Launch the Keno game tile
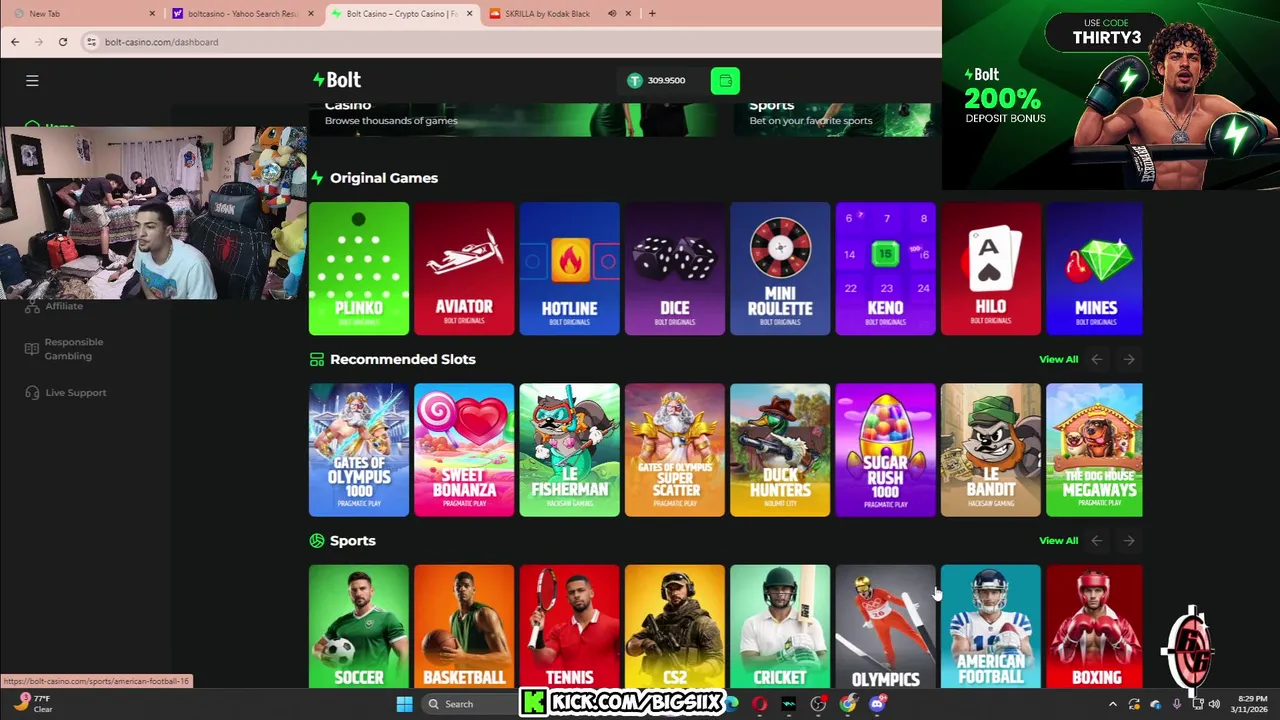Viewport: 1280px width, 720px height. 885,269
